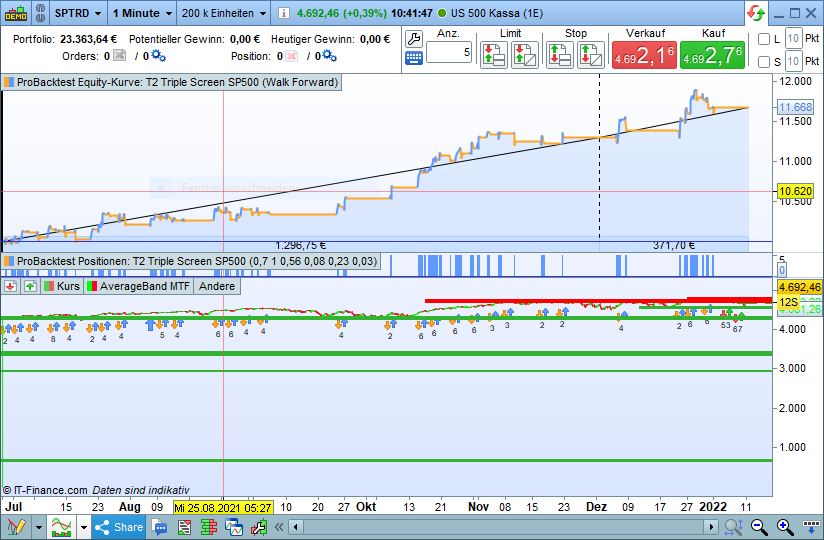Open the instrument info icon
The height and width of the screenshot is (540, 824).
(283, 13)
